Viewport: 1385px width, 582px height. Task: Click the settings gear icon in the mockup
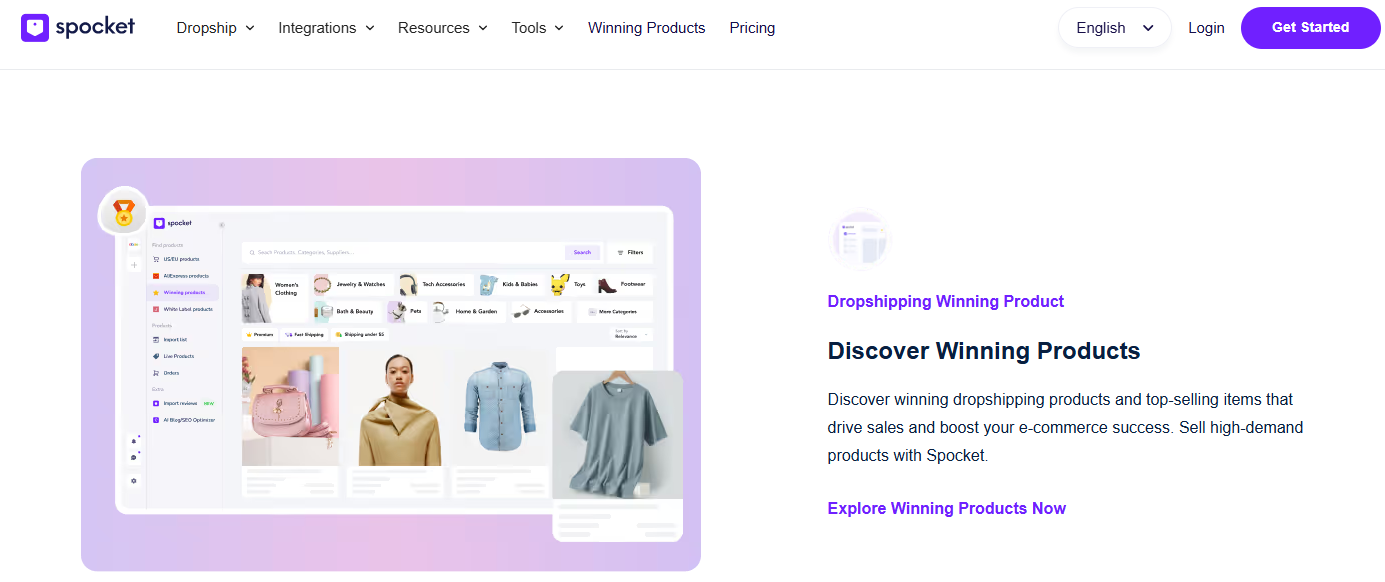[x=134, y=481]
